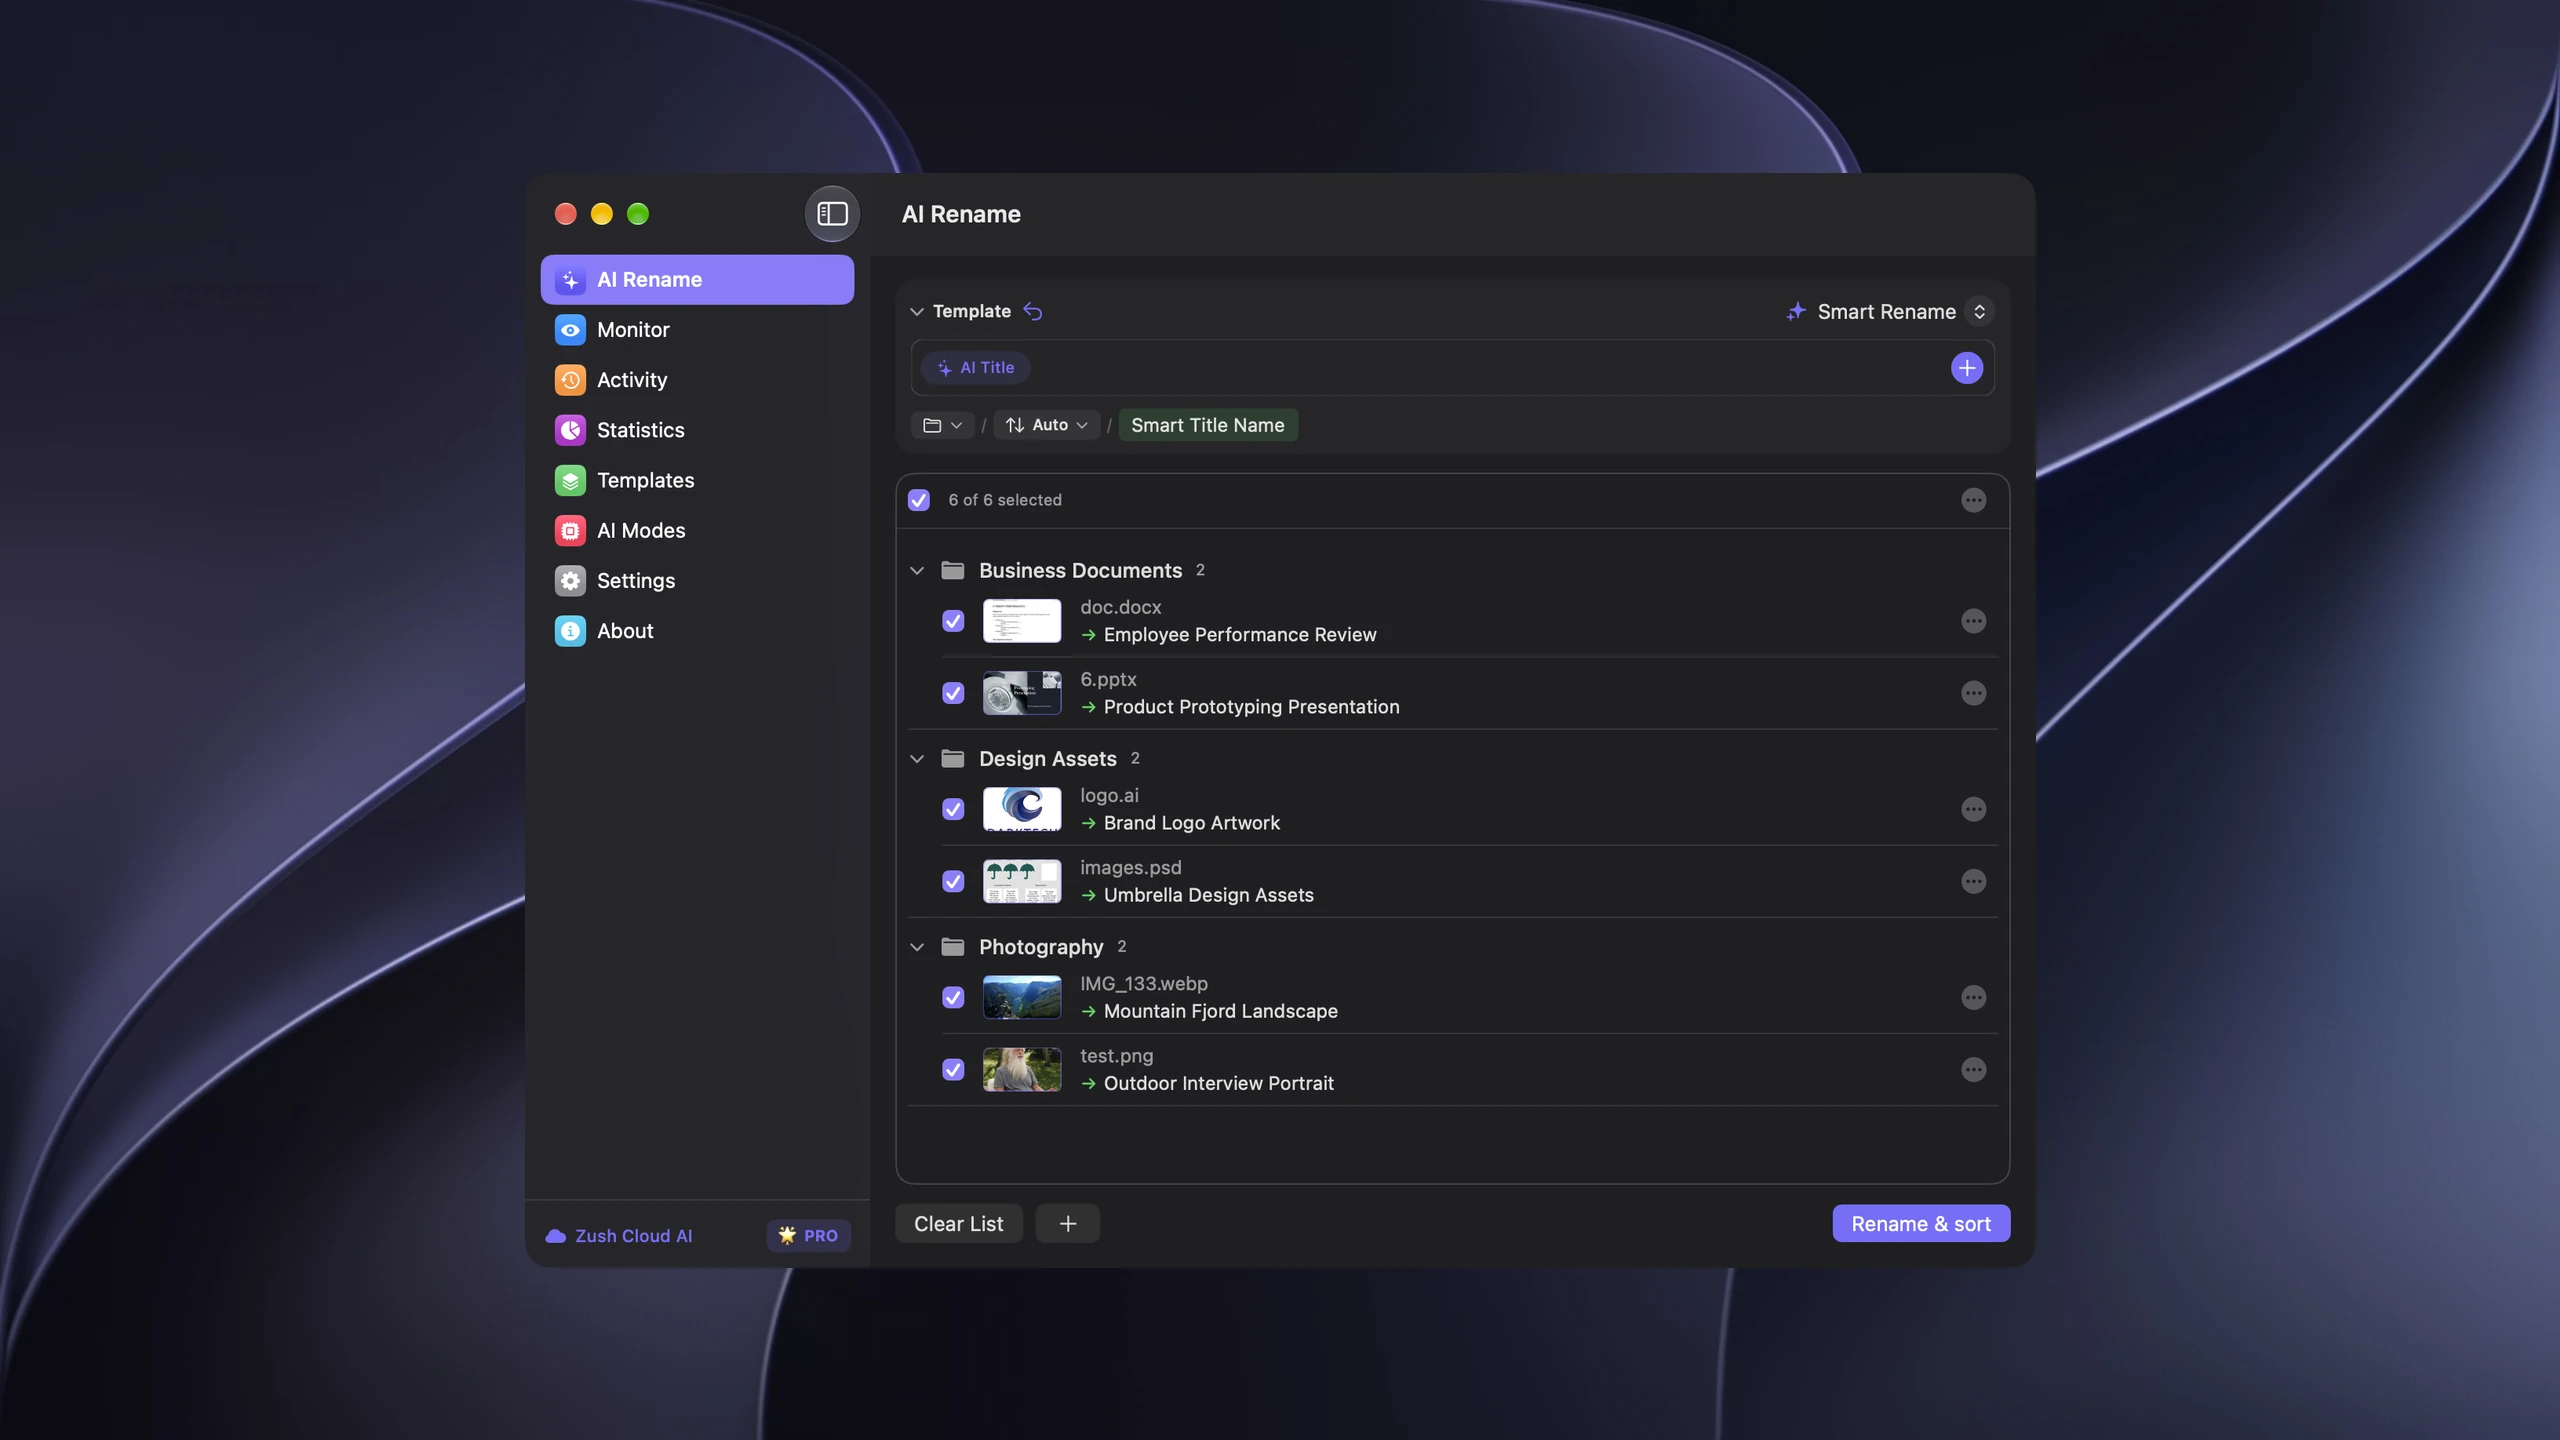Click the plus button beside Clear List

coord(1067,1224)
